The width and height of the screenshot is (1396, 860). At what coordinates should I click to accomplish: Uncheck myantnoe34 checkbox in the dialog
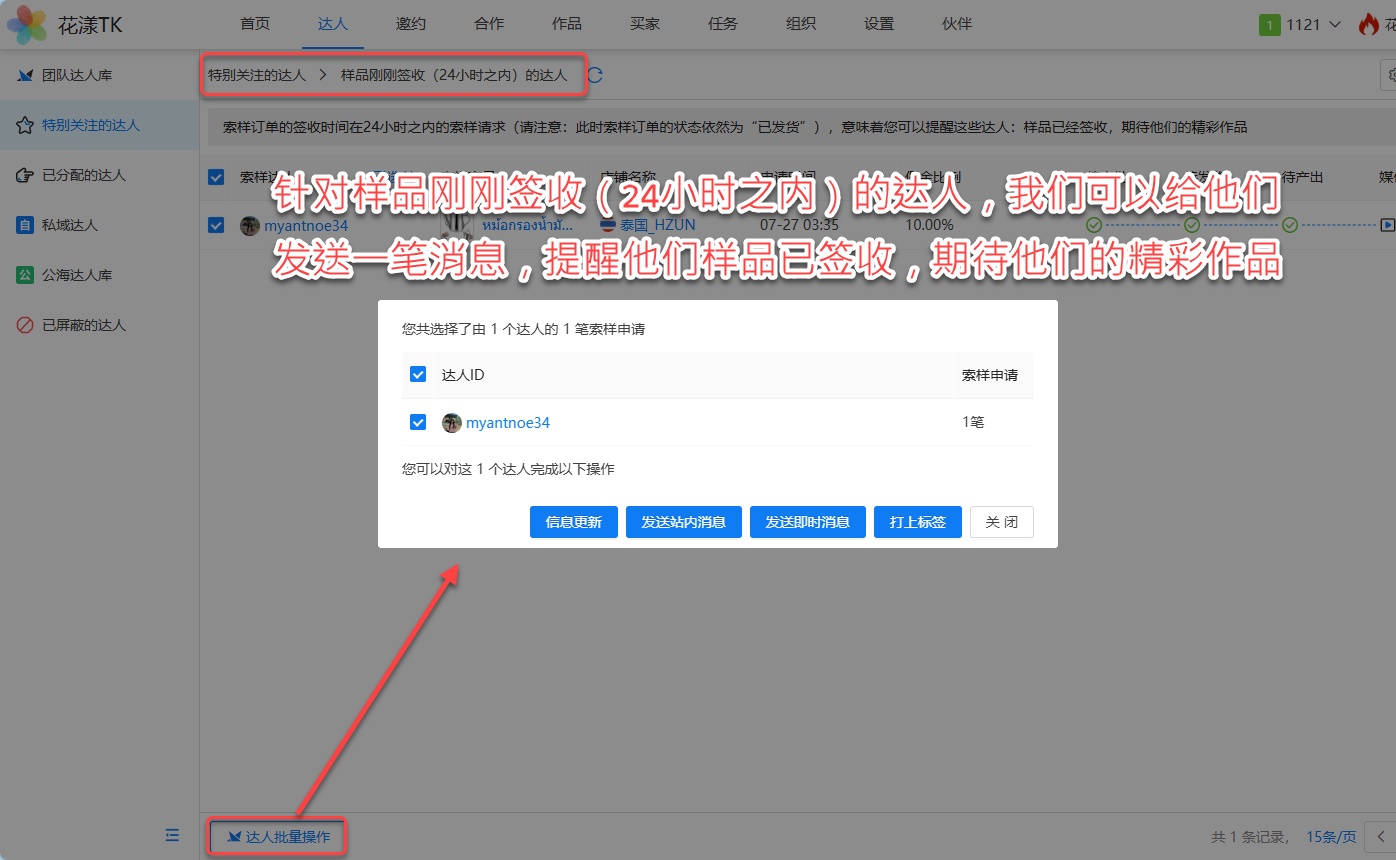(x=418, y=423)
